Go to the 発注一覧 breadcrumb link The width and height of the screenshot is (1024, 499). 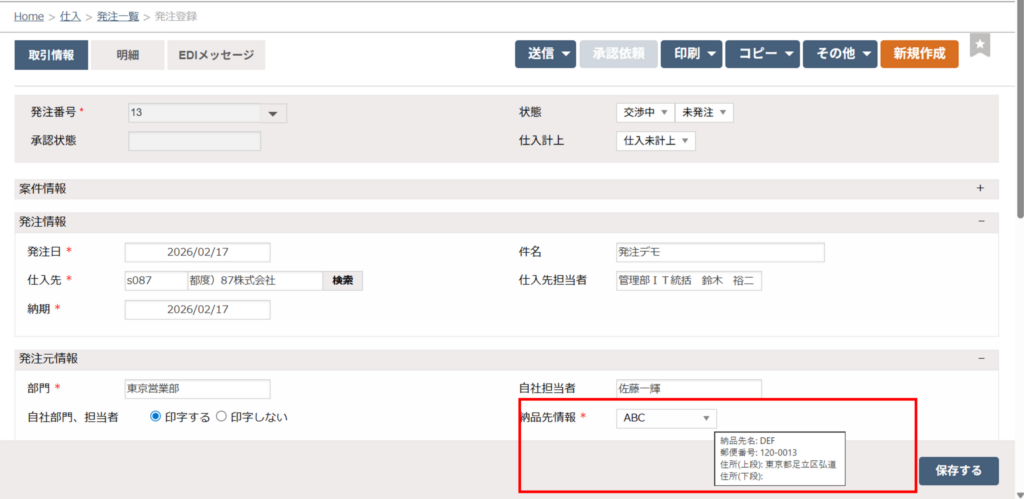click(x=117, y=17)
